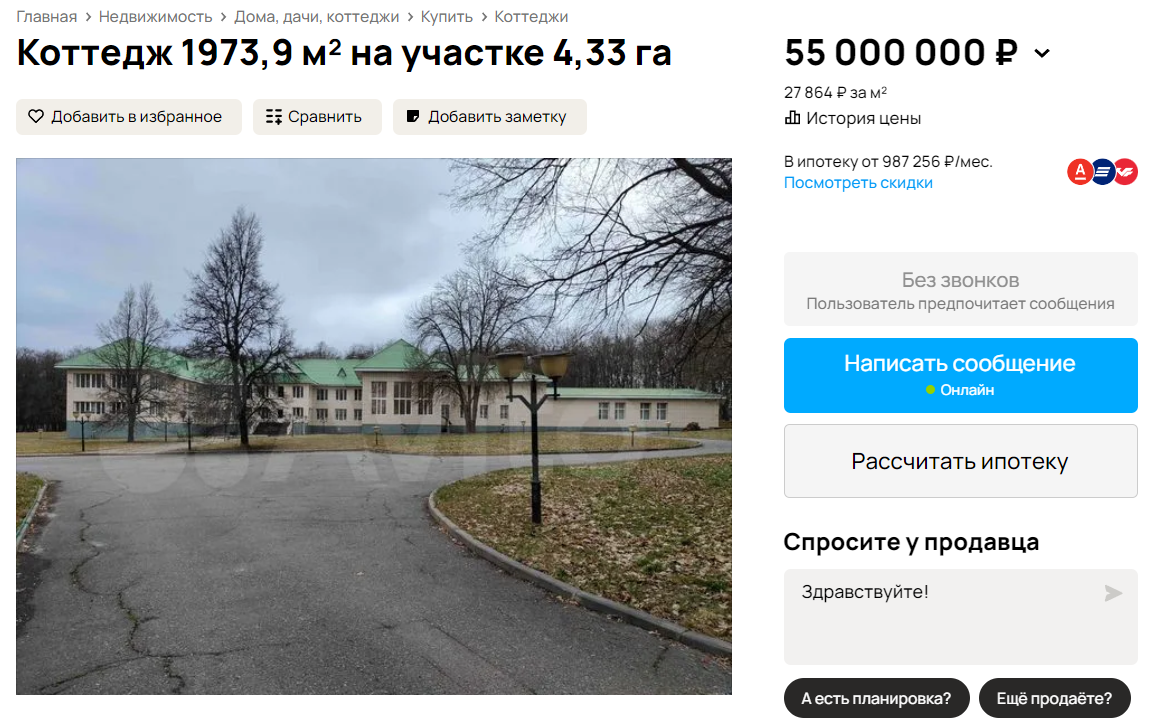Click the compare list icon
The image size is (1169, 719).
pos(274,116)
